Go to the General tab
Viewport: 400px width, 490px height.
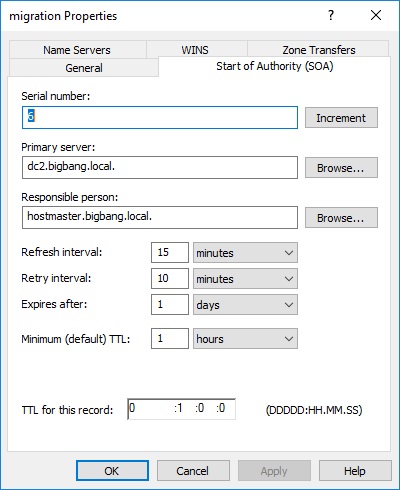[x=84, y=68]
